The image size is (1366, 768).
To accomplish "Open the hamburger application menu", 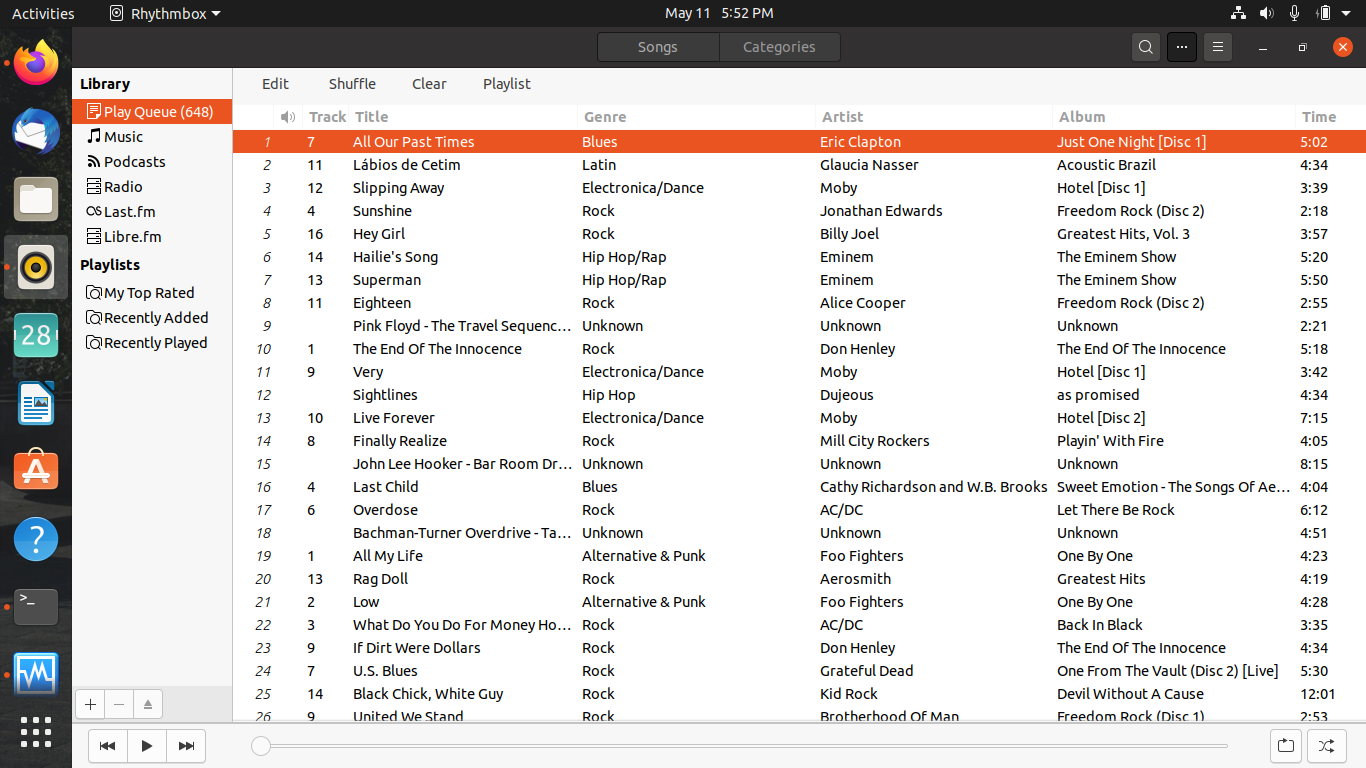I will (x=1217, y=47).
